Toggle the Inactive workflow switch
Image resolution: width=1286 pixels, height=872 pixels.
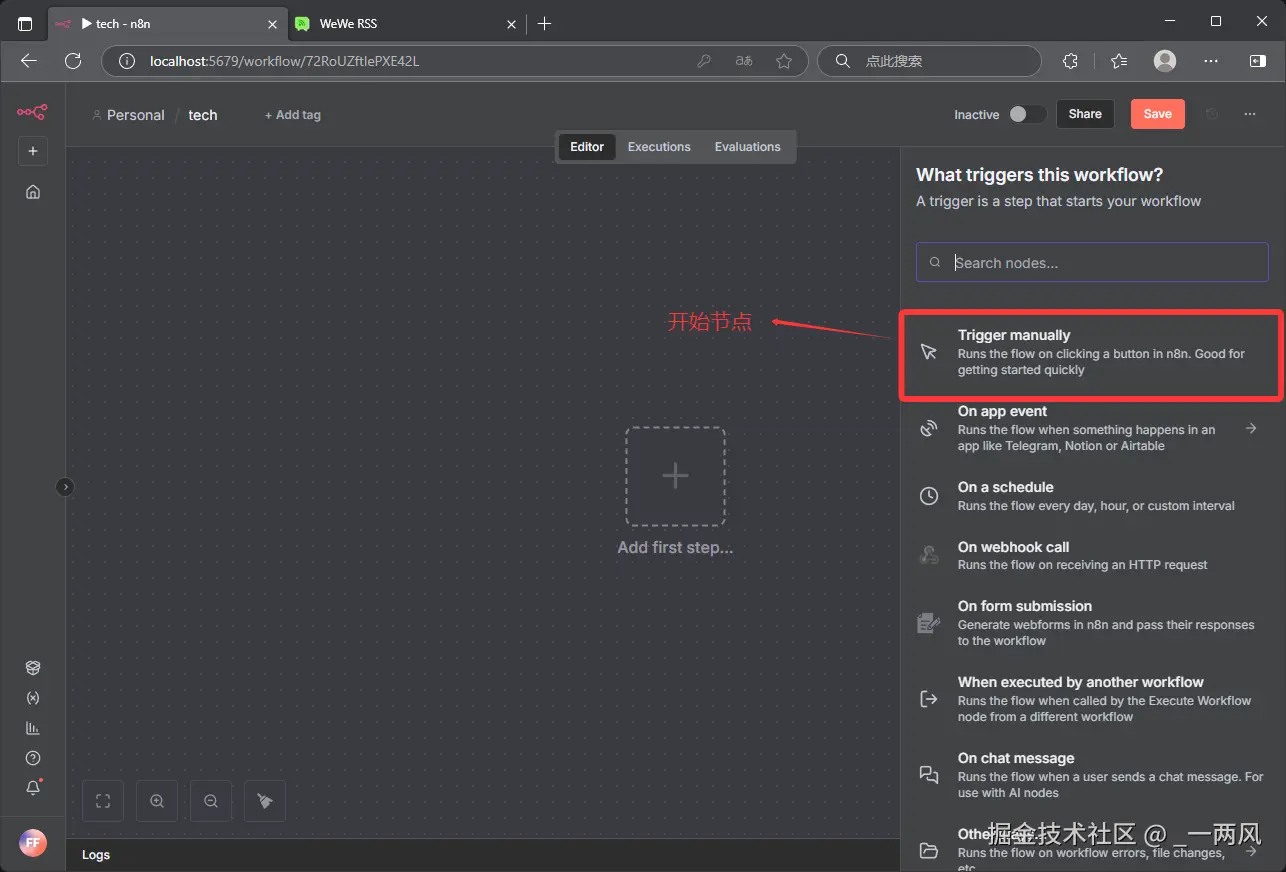(x=1027, y=114)
